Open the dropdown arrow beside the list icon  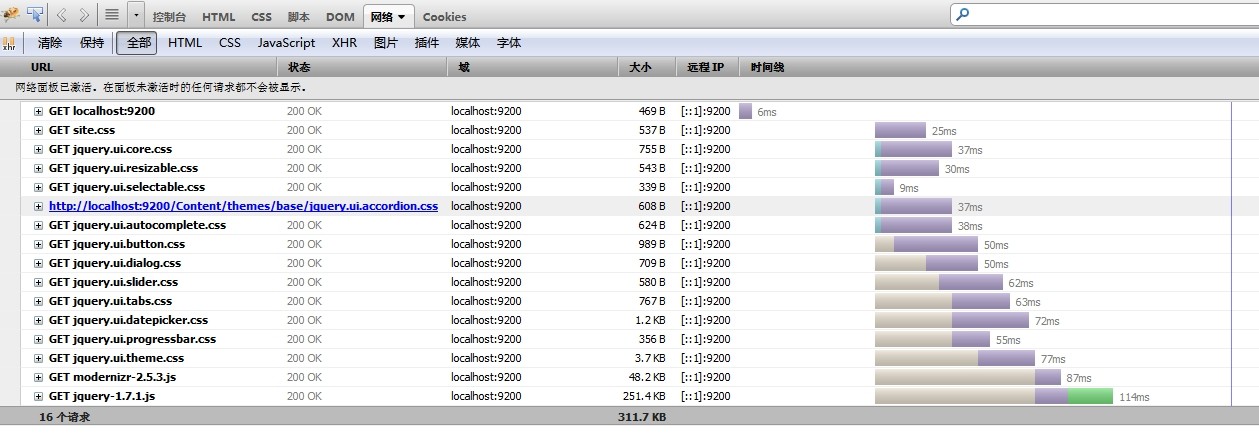[x=136, y=15]
